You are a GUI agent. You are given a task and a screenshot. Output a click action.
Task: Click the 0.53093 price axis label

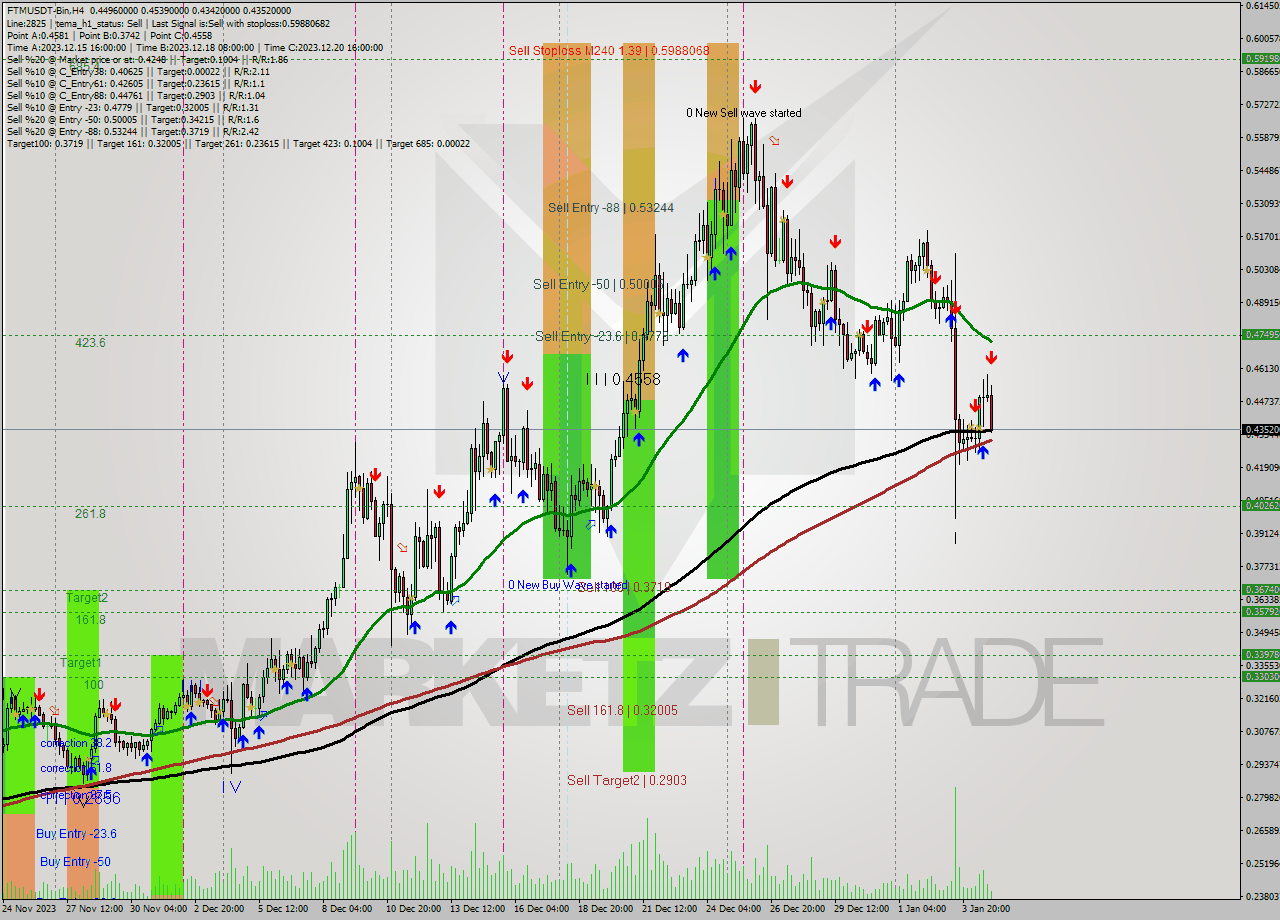(x=1262, y=203)
